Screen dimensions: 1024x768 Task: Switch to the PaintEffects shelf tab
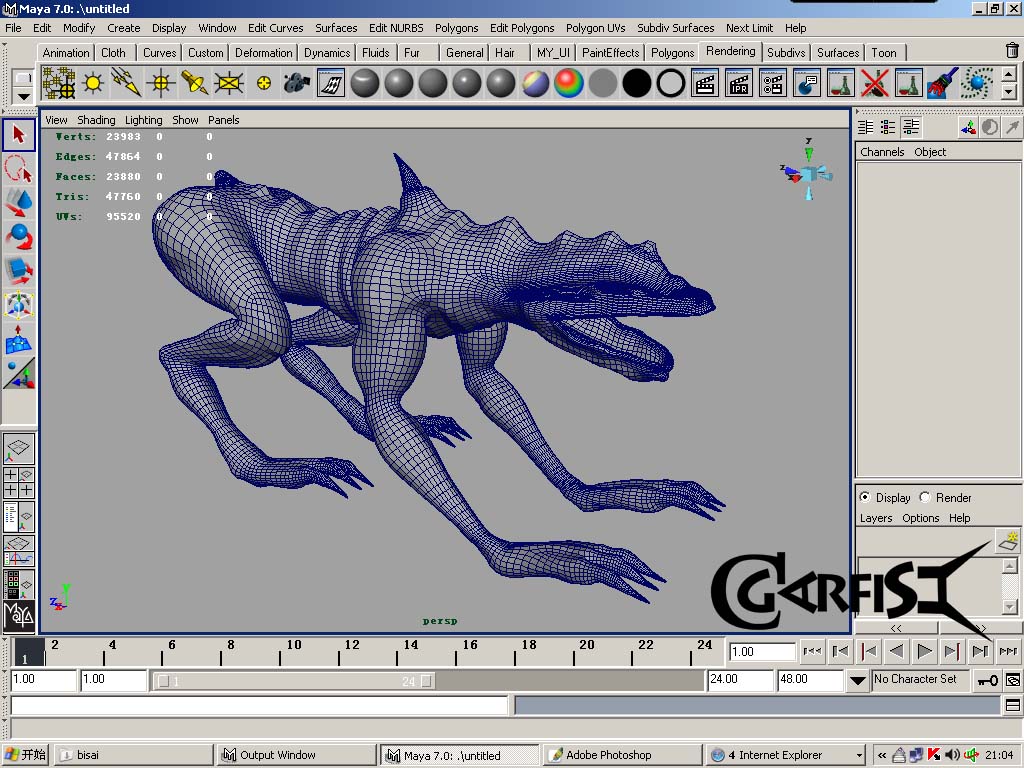tap(610, 53)
